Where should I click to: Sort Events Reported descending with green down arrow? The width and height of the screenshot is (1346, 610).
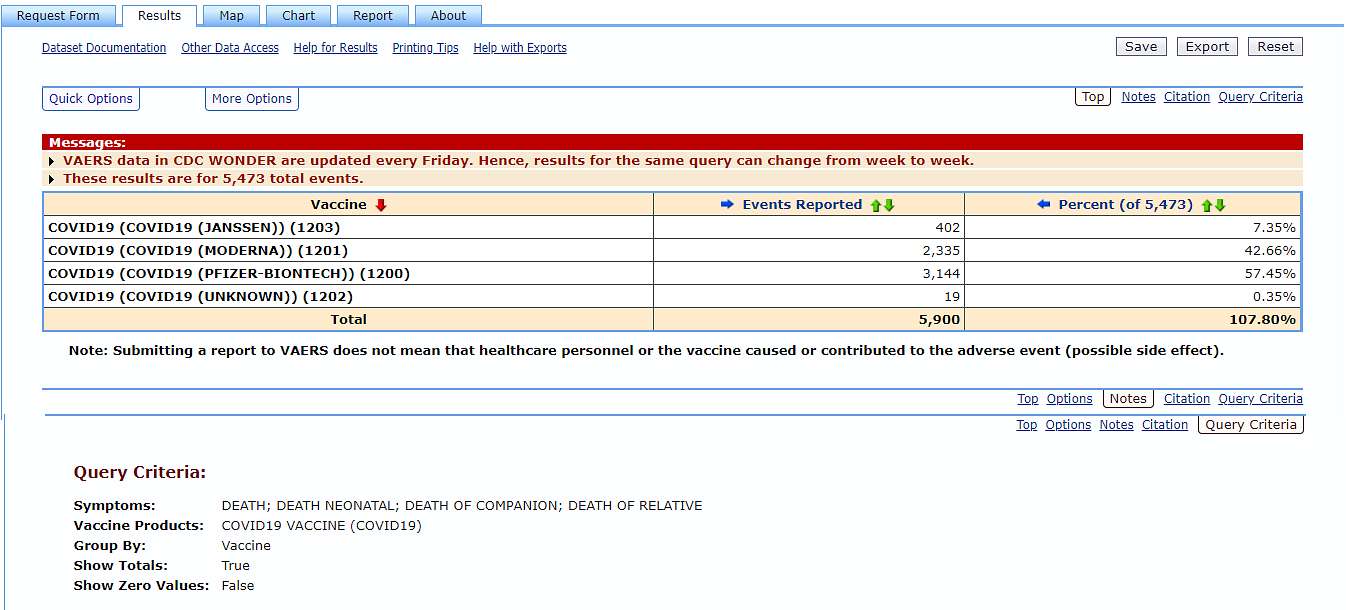click(889, 205)
